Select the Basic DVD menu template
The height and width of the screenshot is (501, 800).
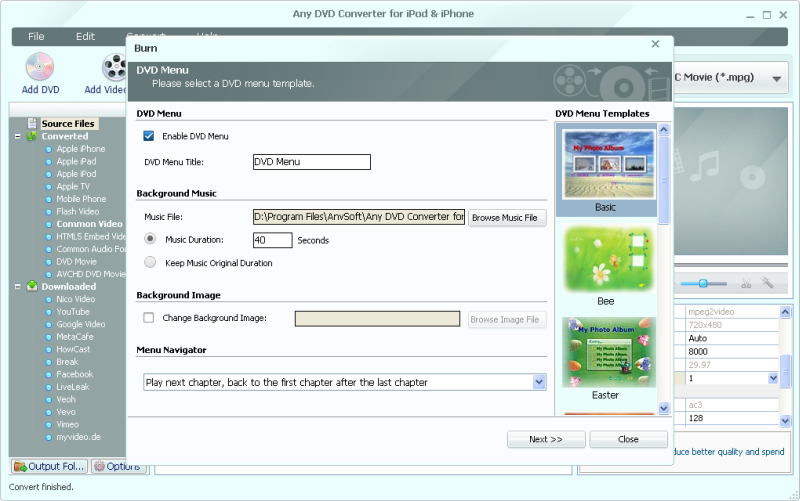(606, 171)
